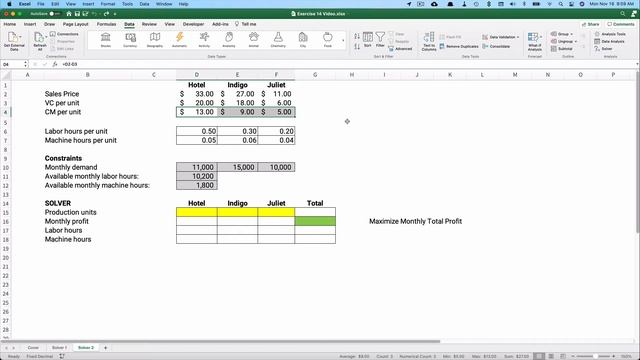Click the Advanced filter option

pos(400,49)
